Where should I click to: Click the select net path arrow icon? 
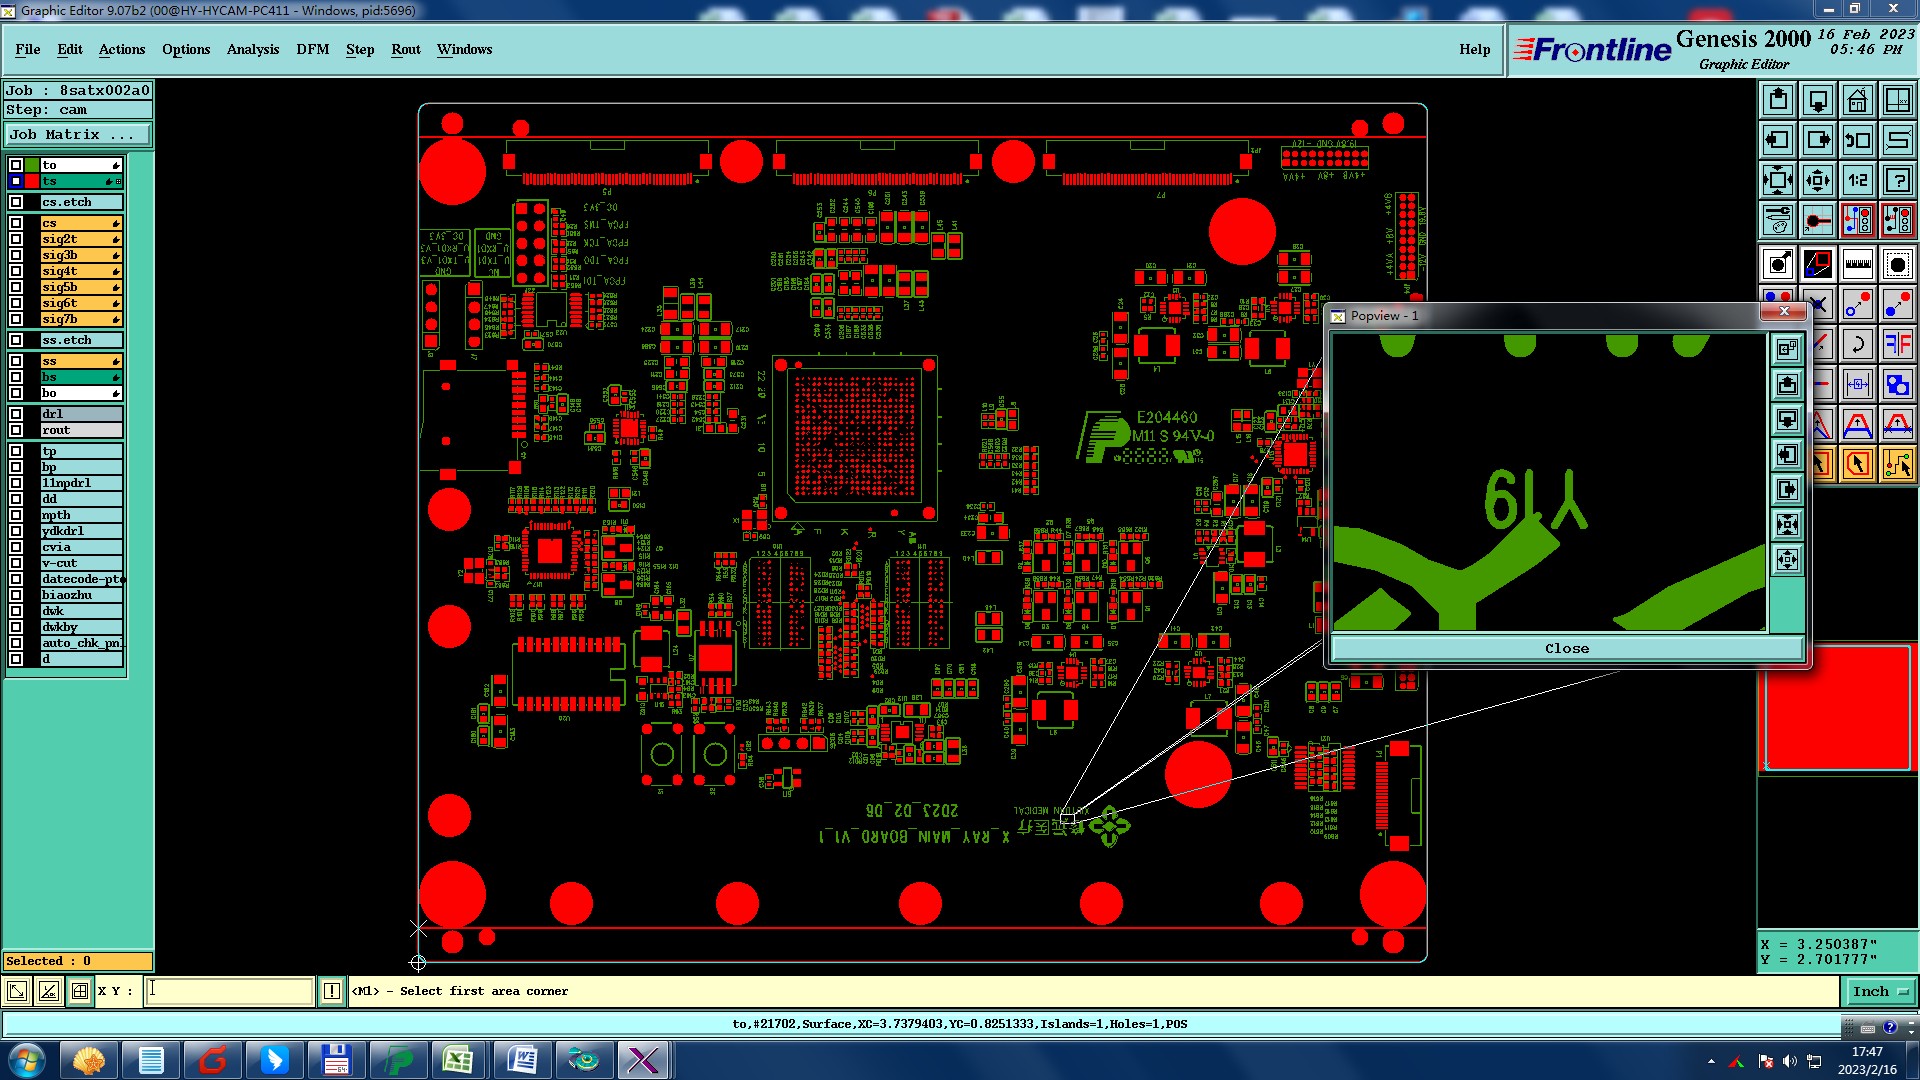pos(1897,464)
